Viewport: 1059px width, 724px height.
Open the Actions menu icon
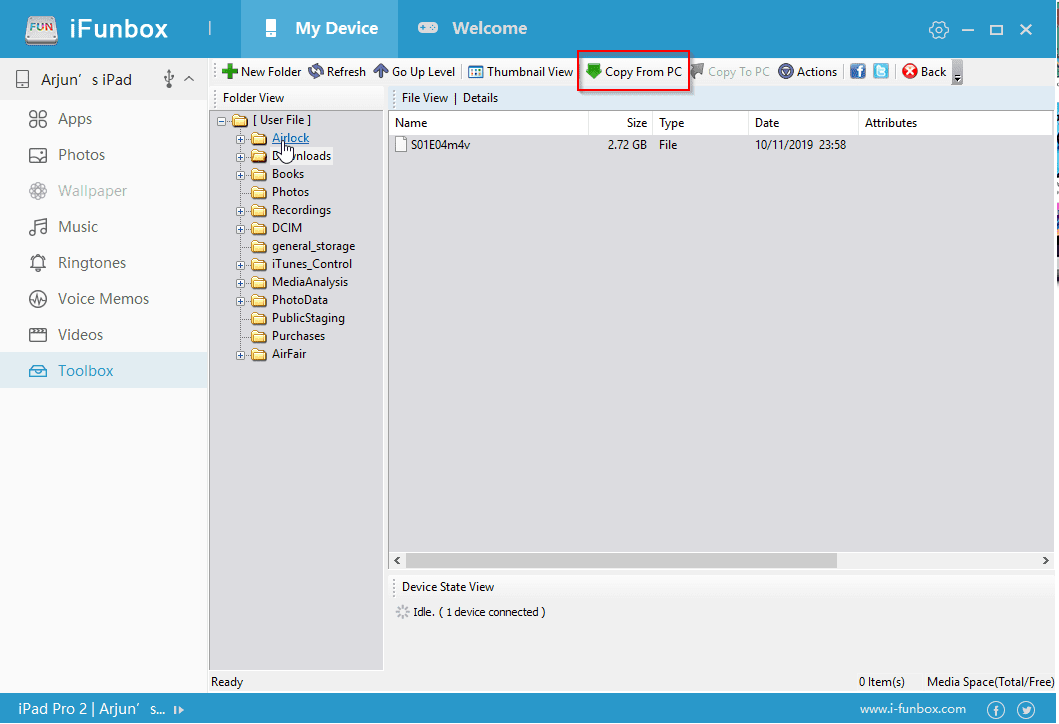coord(786,72)
